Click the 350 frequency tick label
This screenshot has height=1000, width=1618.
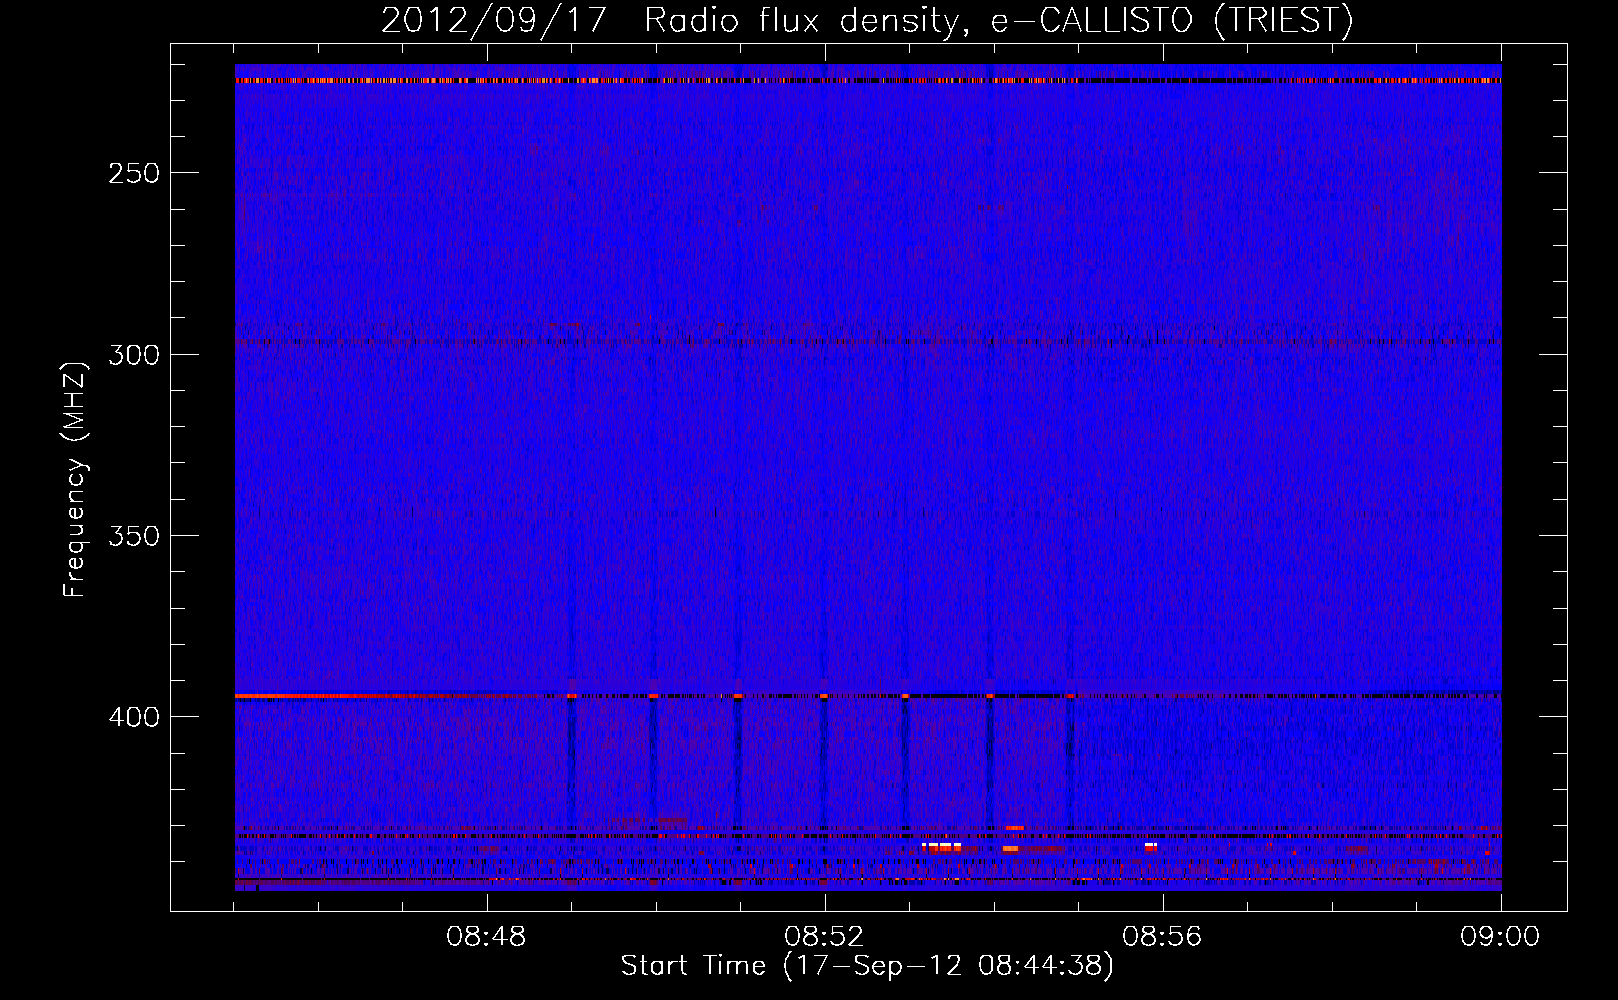[x=134, y=536]
